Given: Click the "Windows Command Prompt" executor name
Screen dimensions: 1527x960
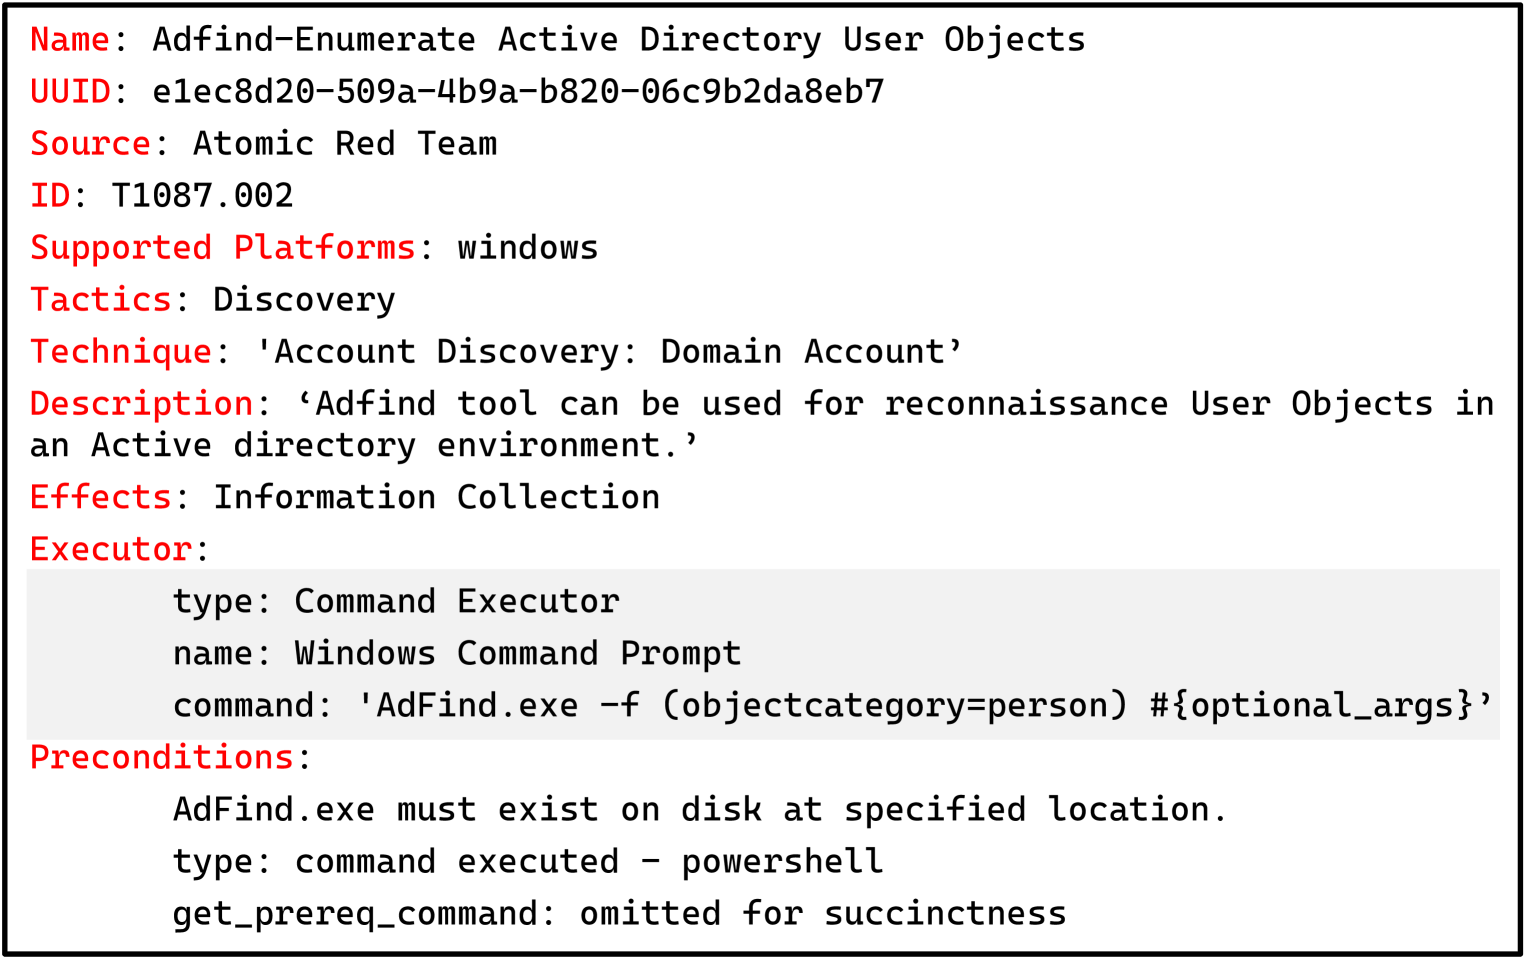Looking at the screenshot, I should click(517, 653).
